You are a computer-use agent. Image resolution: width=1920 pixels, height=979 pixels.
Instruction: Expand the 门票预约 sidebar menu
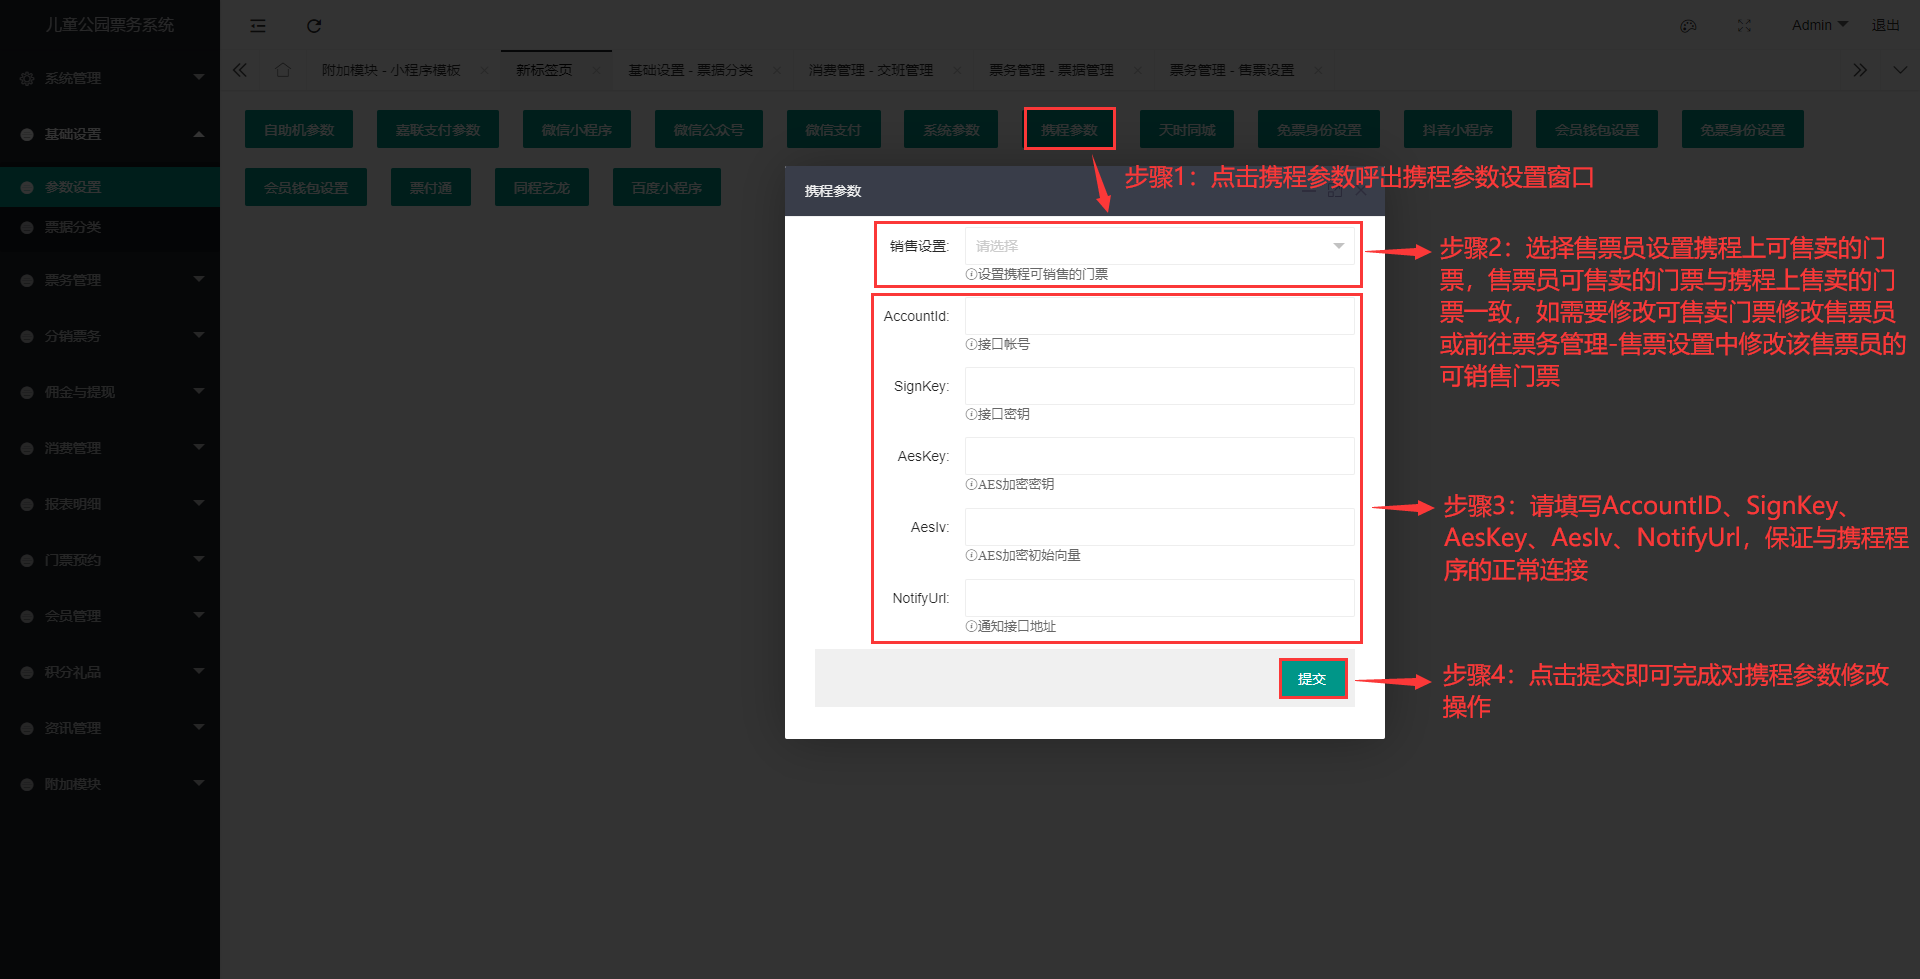110,560
